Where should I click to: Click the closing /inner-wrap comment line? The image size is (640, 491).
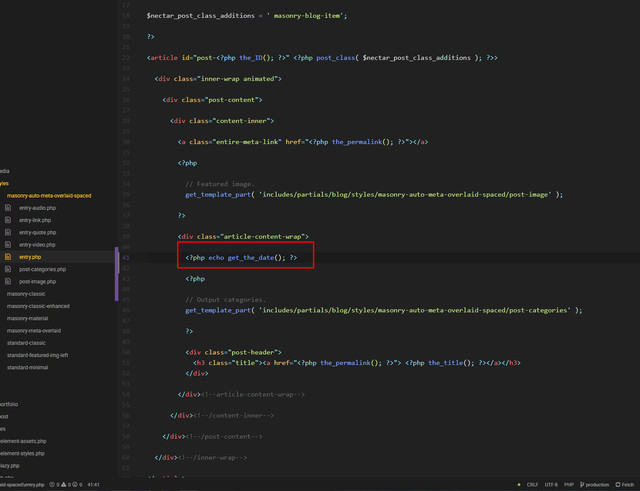tap(201, 458)
